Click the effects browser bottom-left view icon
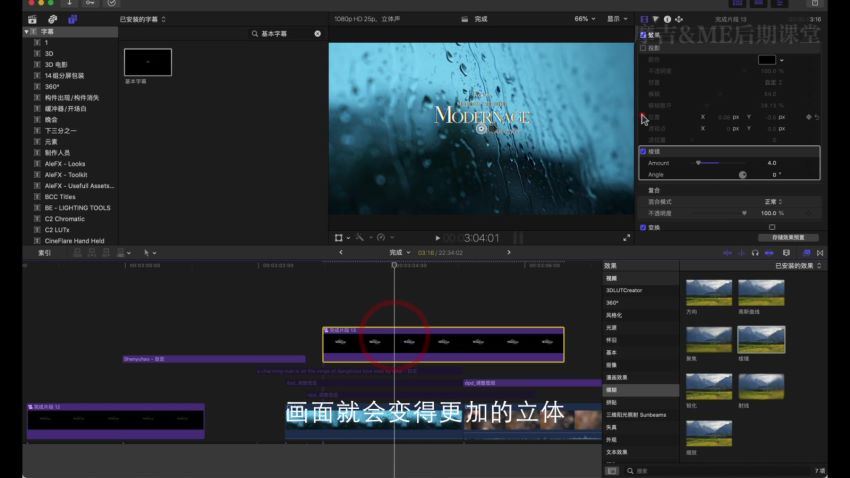 coord(611,471)
